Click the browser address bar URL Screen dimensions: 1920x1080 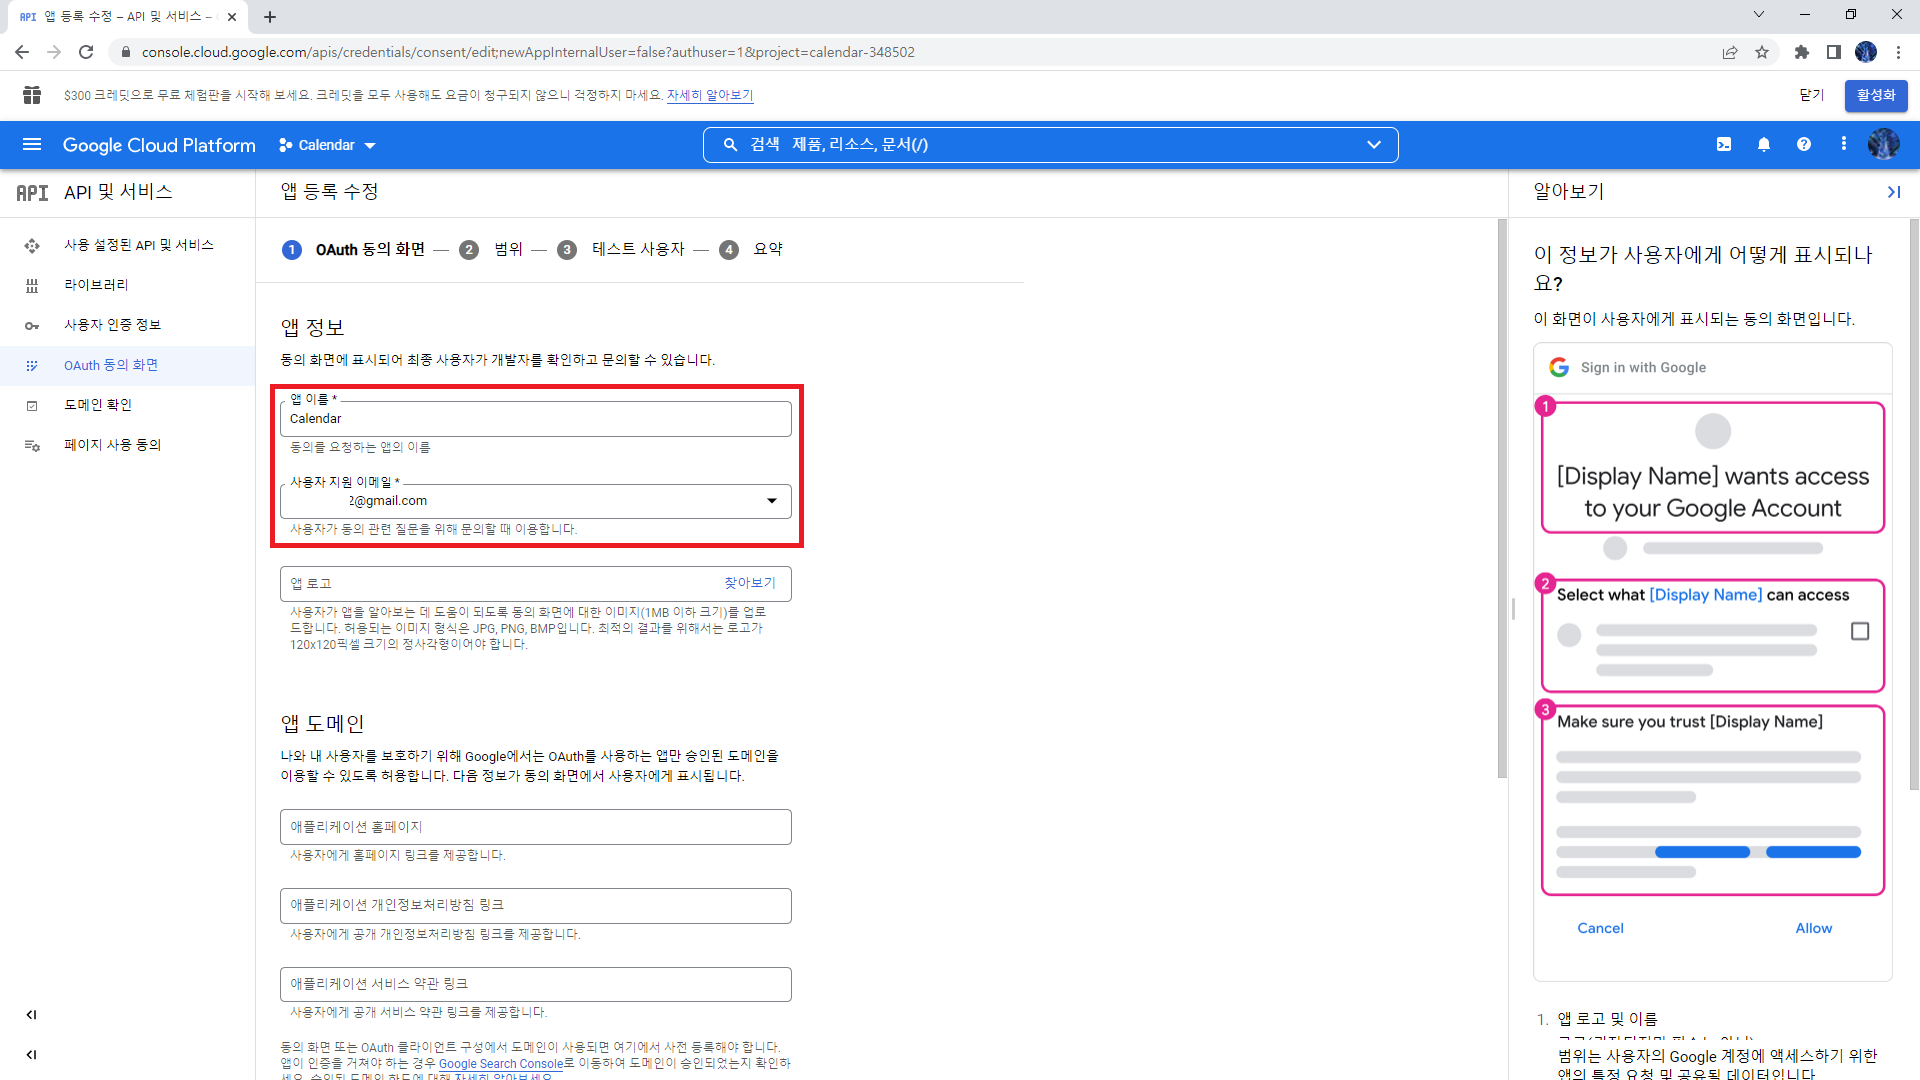click(x=528, y=52)
